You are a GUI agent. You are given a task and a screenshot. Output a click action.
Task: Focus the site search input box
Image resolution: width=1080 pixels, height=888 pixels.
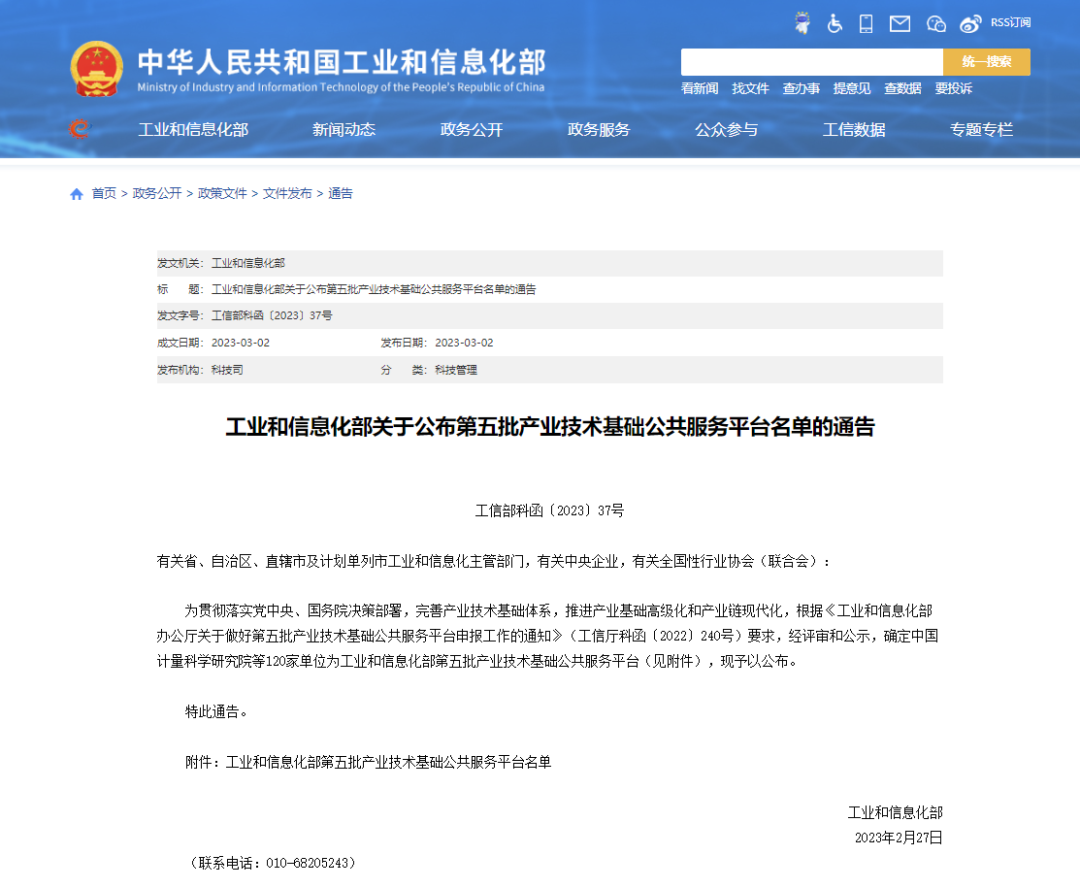point(811,61)
